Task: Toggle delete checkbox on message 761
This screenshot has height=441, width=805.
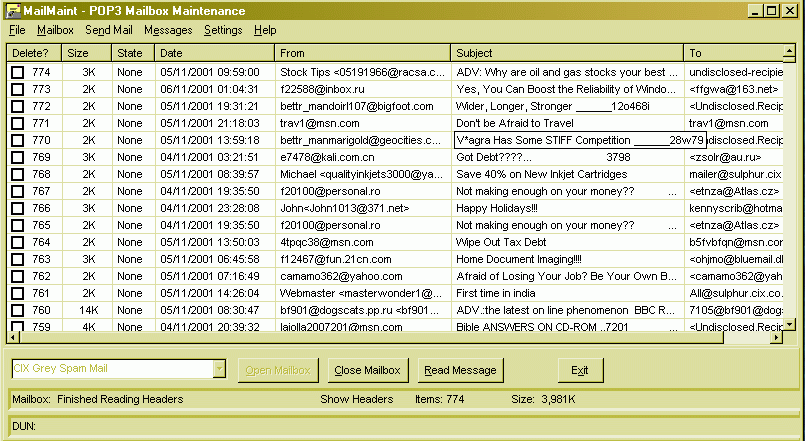Action: (x=18, y=293)
